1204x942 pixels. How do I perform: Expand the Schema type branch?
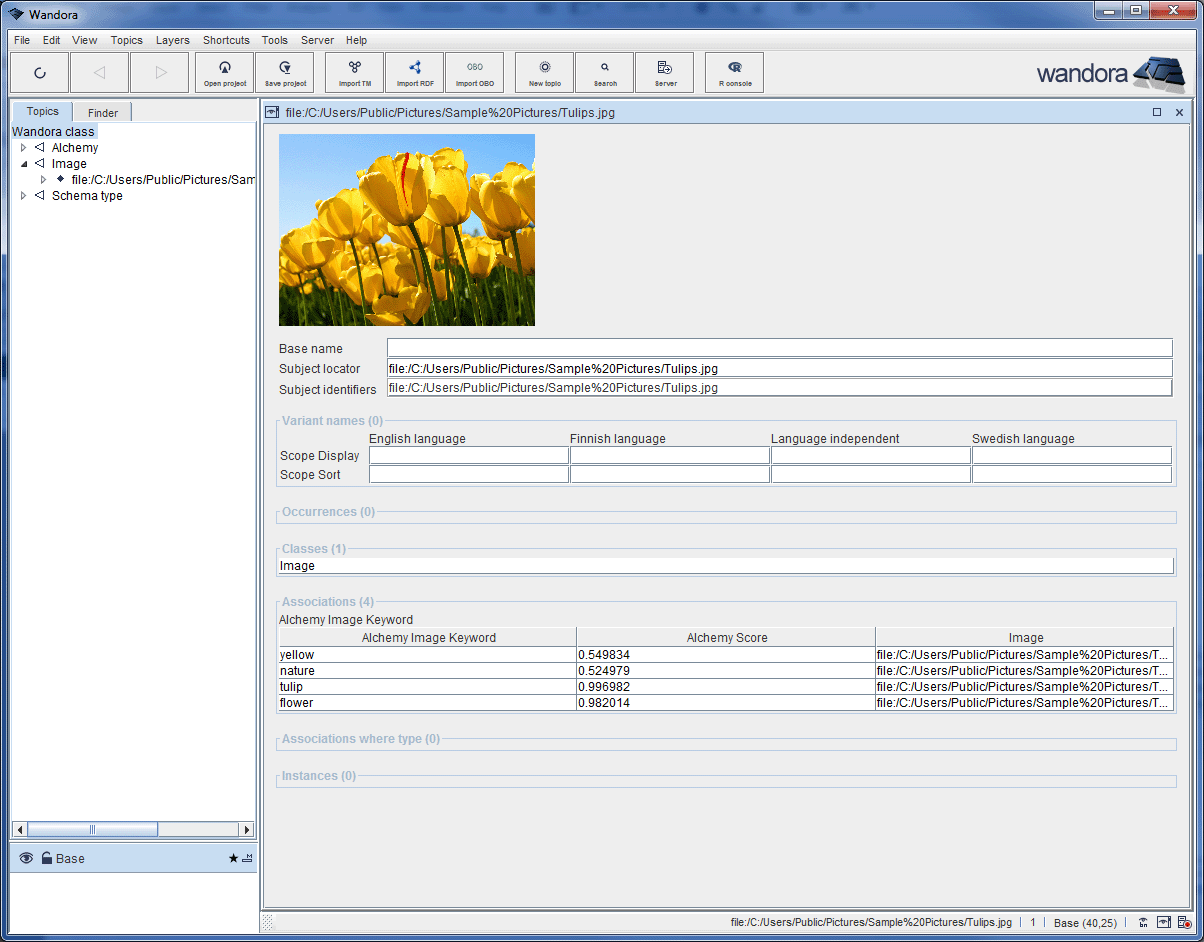(24, 195)
